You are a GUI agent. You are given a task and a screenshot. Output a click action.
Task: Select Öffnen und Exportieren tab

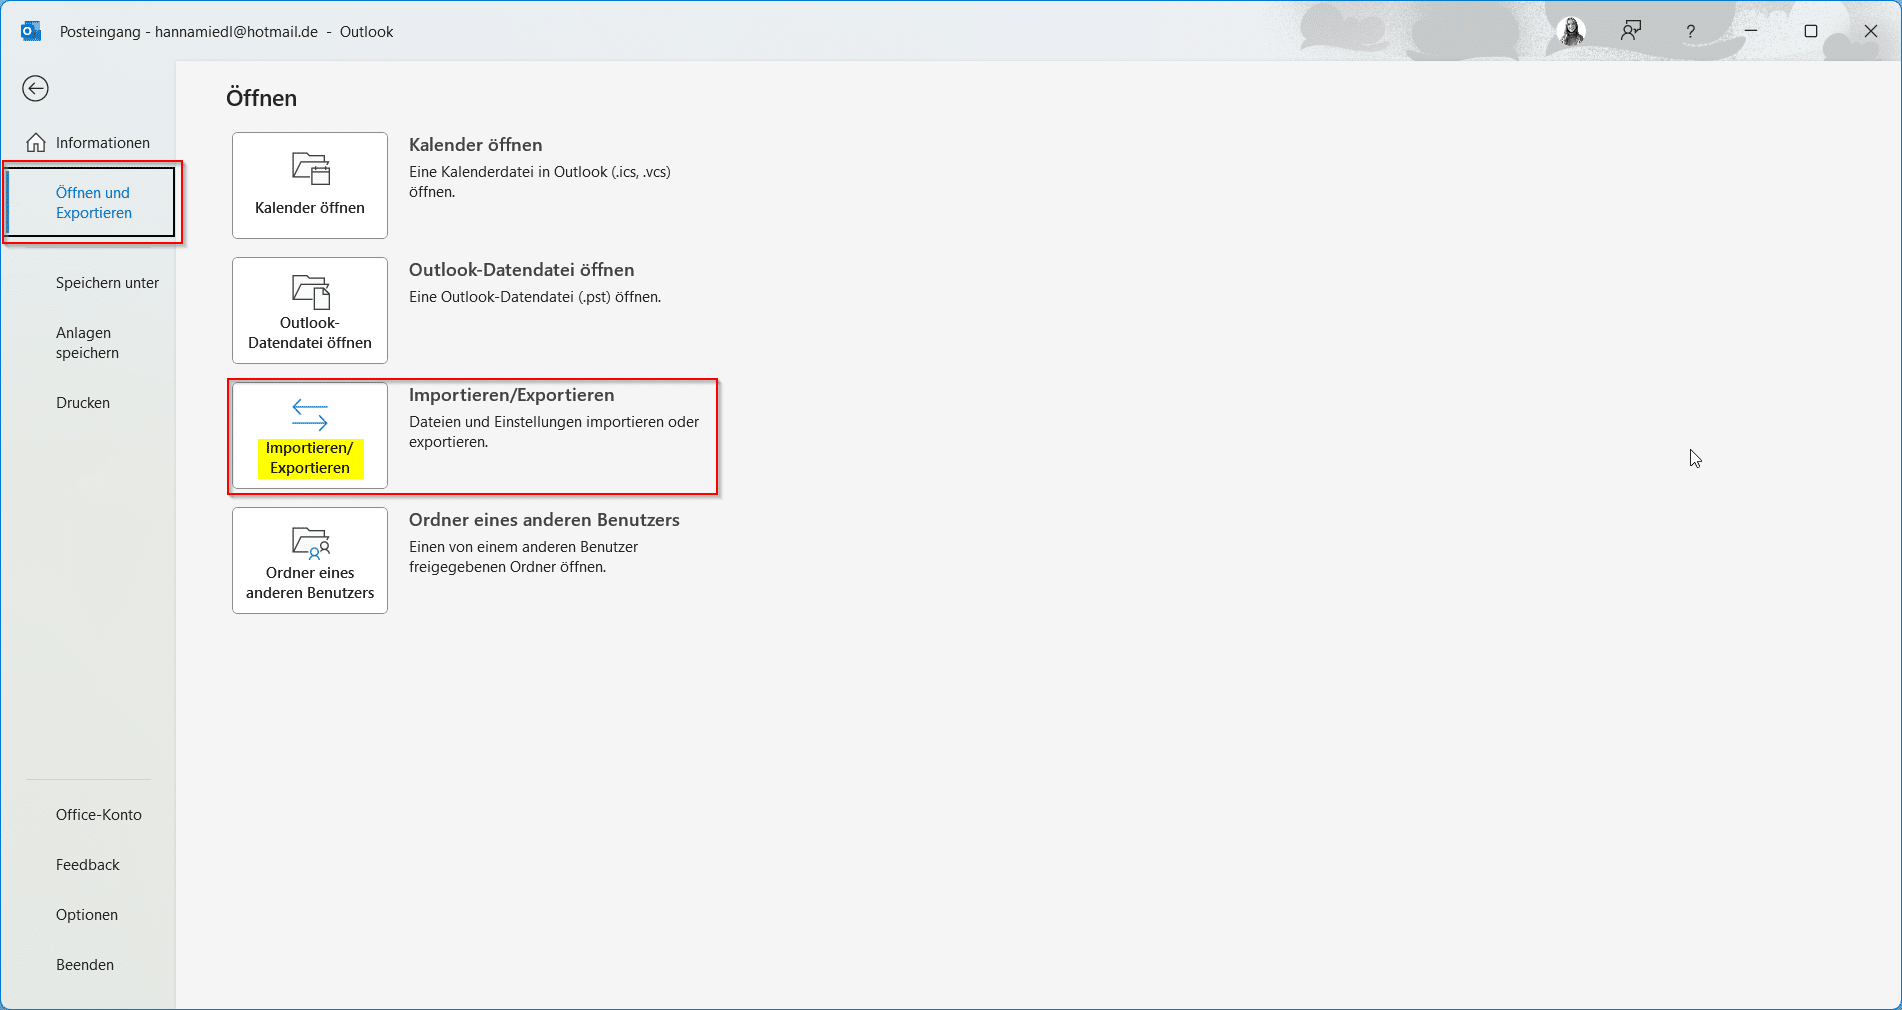(x=93, y=203)
